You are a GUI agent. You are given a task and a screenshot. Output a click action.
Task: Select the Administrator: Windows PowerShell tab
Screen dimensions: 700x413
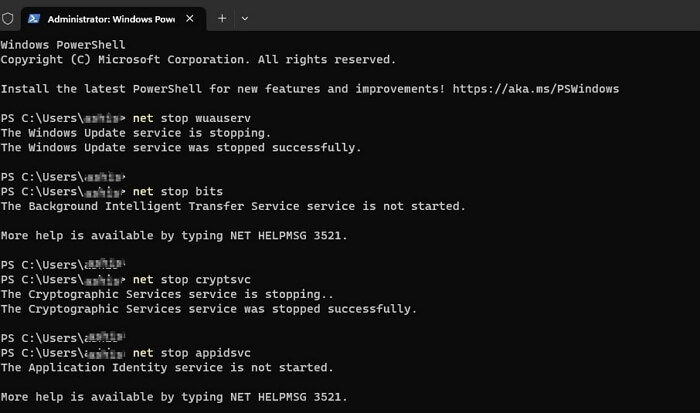point(110,18)
